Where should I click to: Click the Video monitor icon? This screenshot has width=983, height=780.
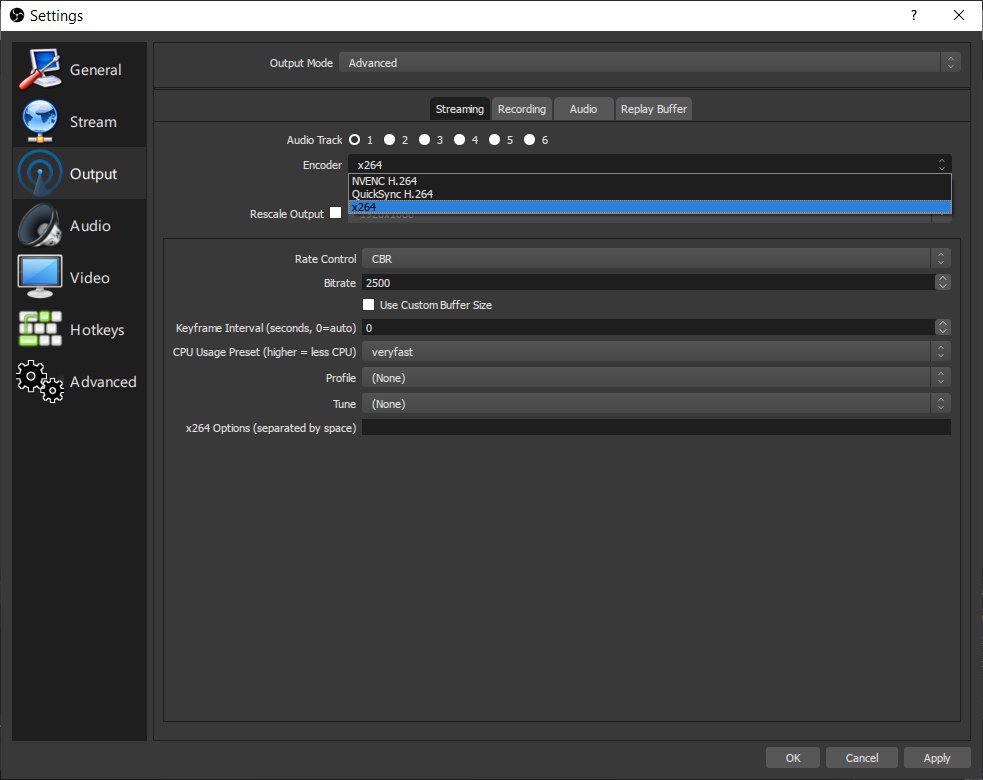click(40, 277)
